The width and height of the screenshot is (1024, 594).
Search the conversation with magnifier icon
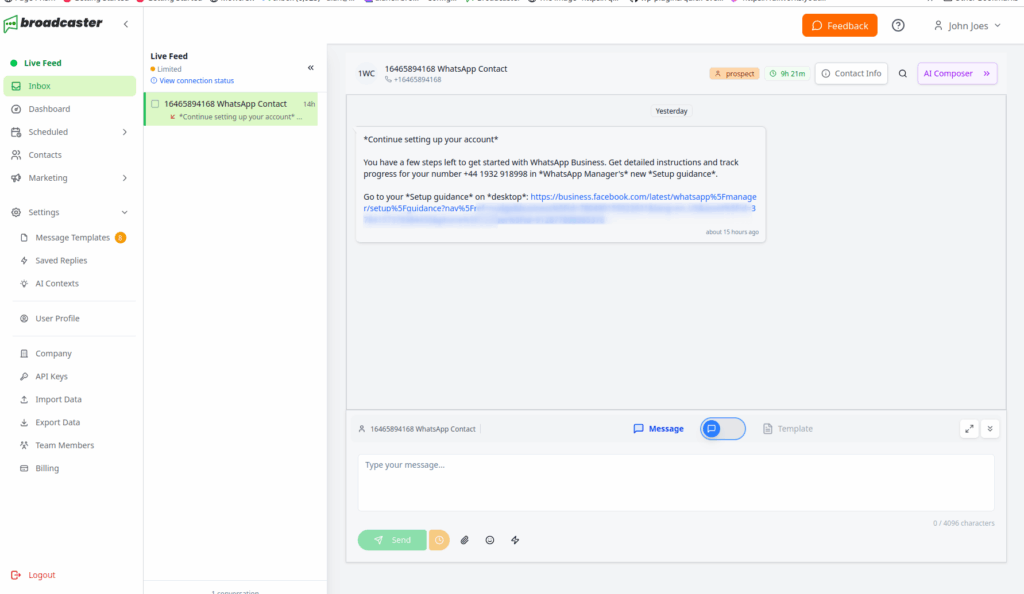click(903, 74)
